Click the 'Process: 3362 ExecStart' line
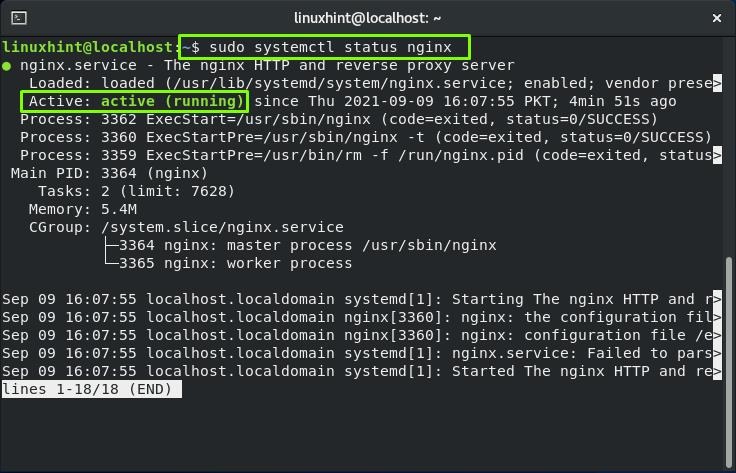The height and width of the screenshot is (473, 736). click(x=339, y=119)
